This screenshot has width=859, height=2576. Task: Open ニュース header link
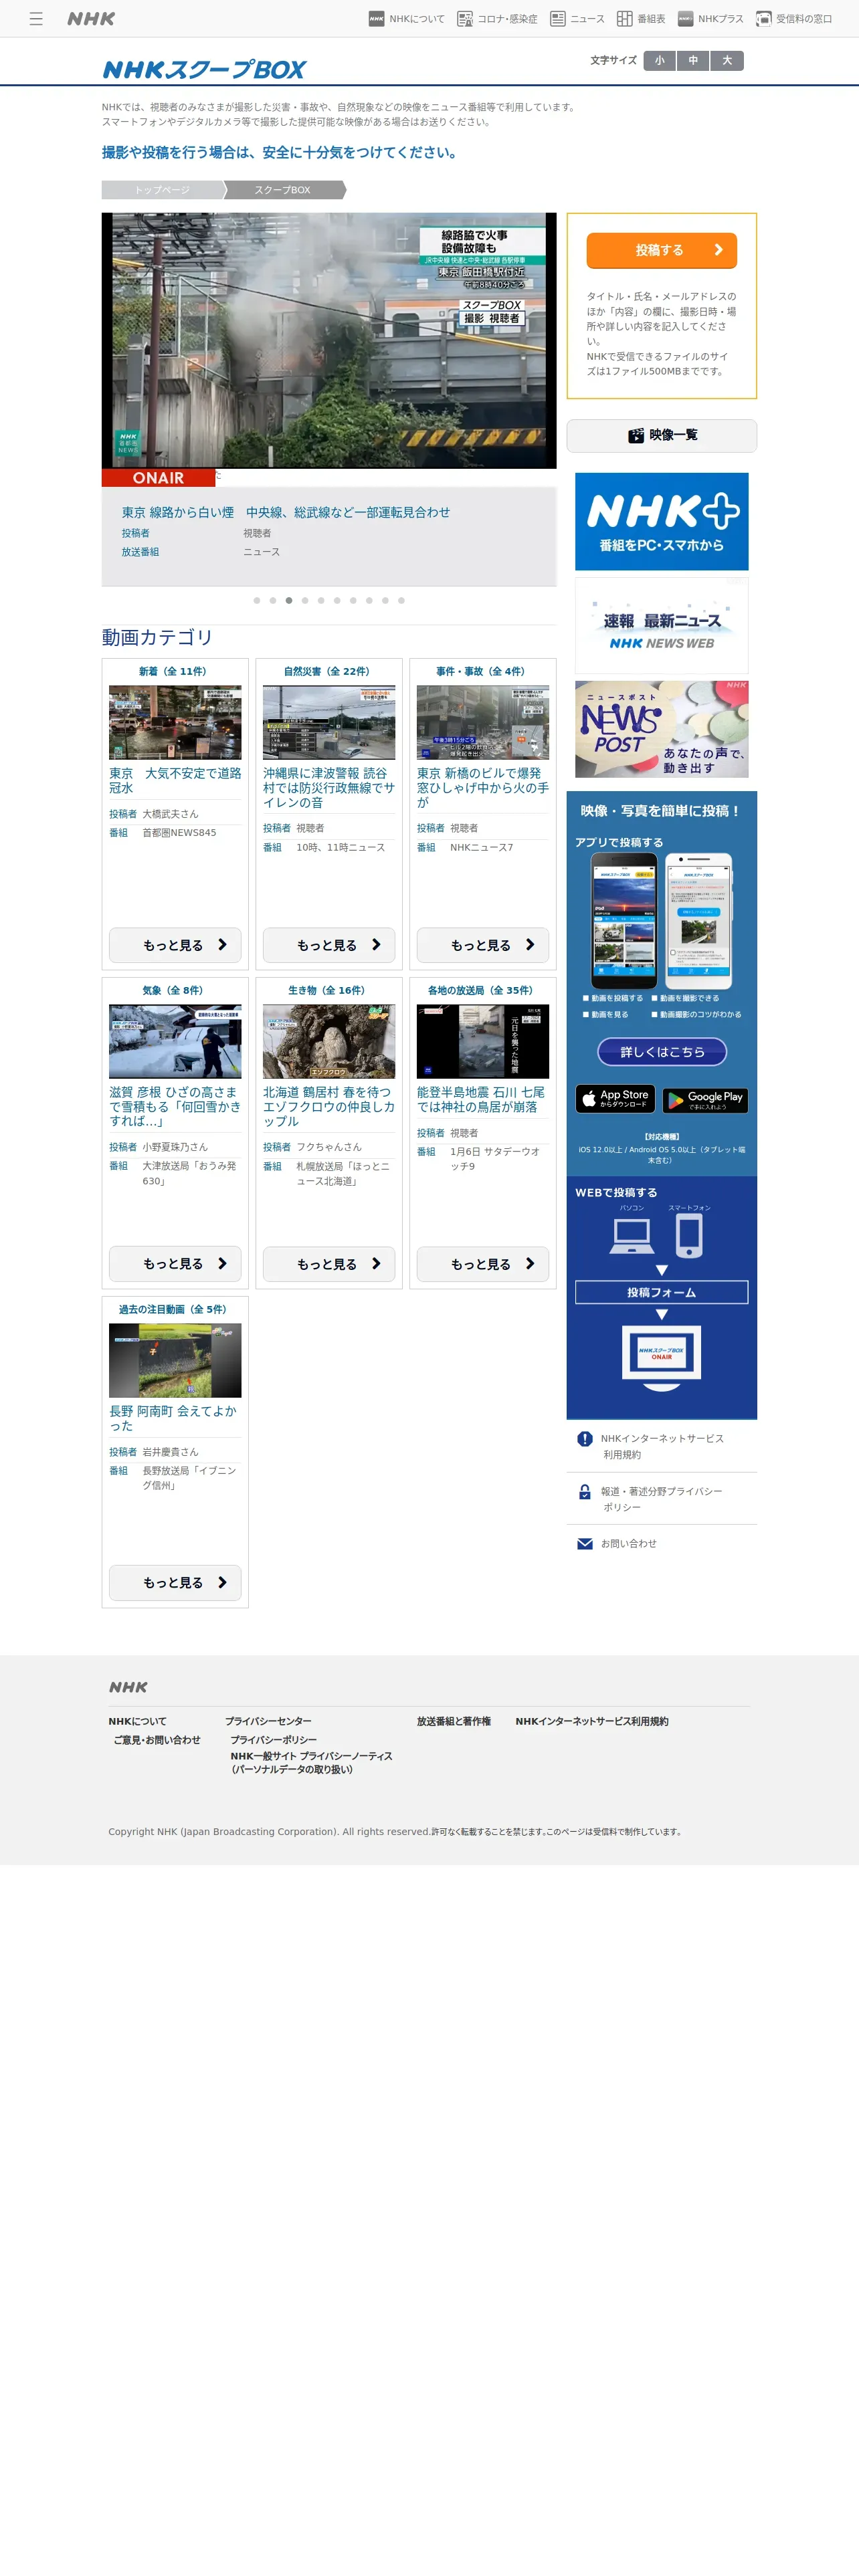[577, 18]
